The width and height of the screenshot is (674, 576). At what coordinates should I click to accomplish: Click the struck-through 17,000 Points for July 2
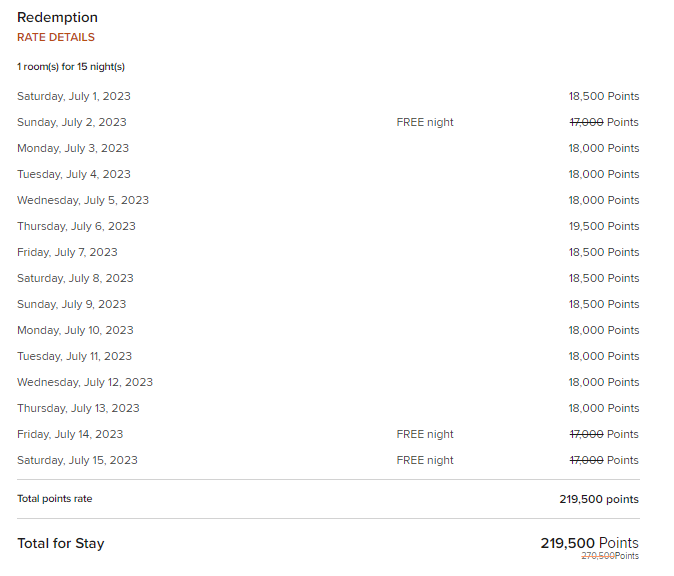[604, 123]
